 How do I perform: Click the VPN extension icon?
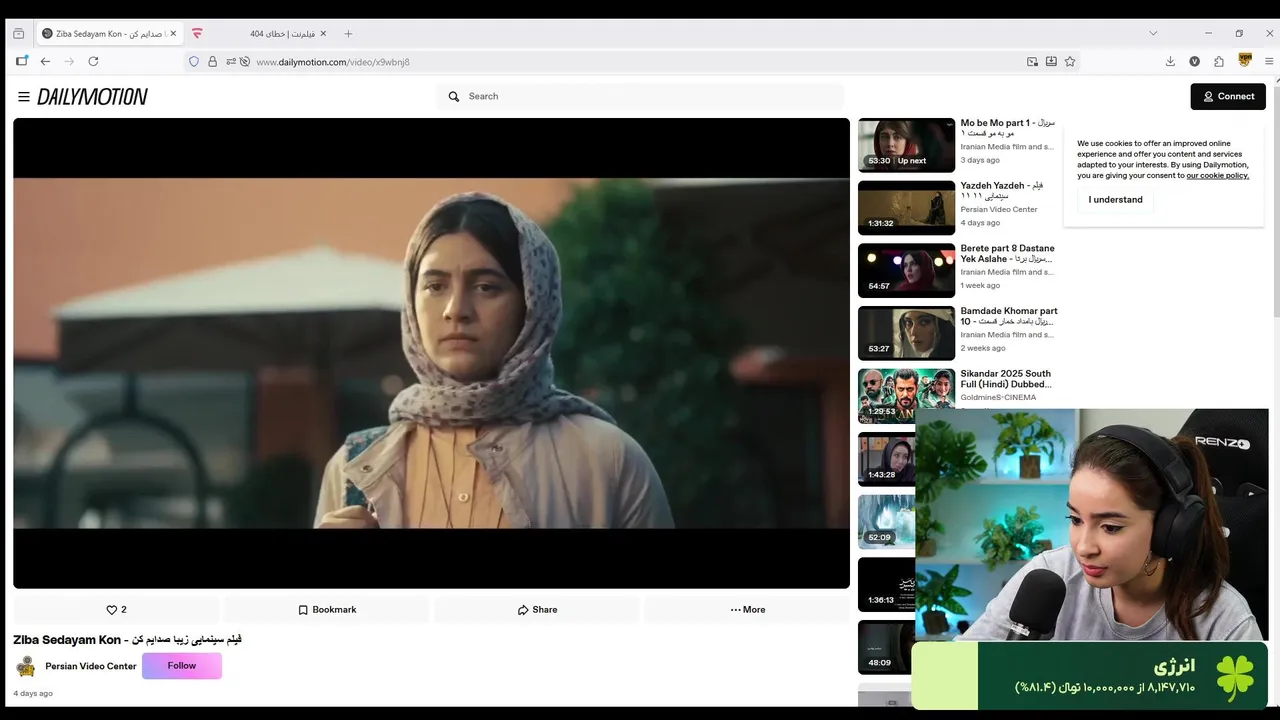pos(1245,61)
